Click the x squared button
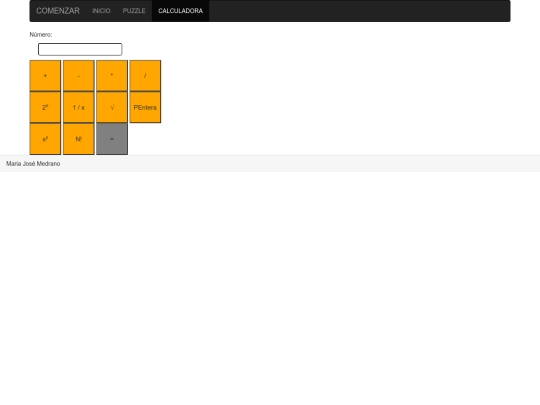This screenshot has height=405, width=540. [45, 139]
